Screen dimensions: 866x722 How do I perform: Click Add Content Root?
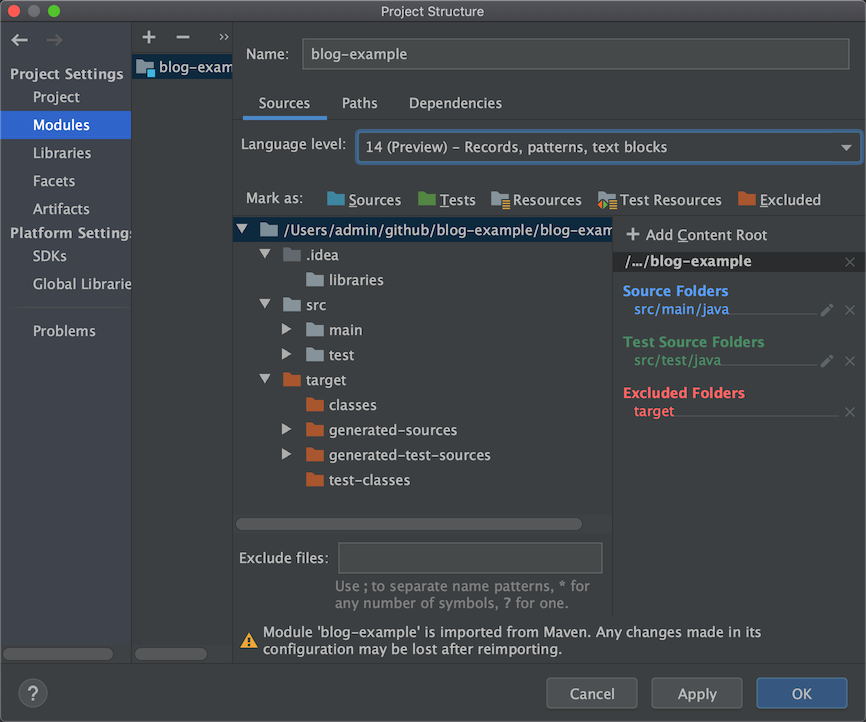point(696,235)
